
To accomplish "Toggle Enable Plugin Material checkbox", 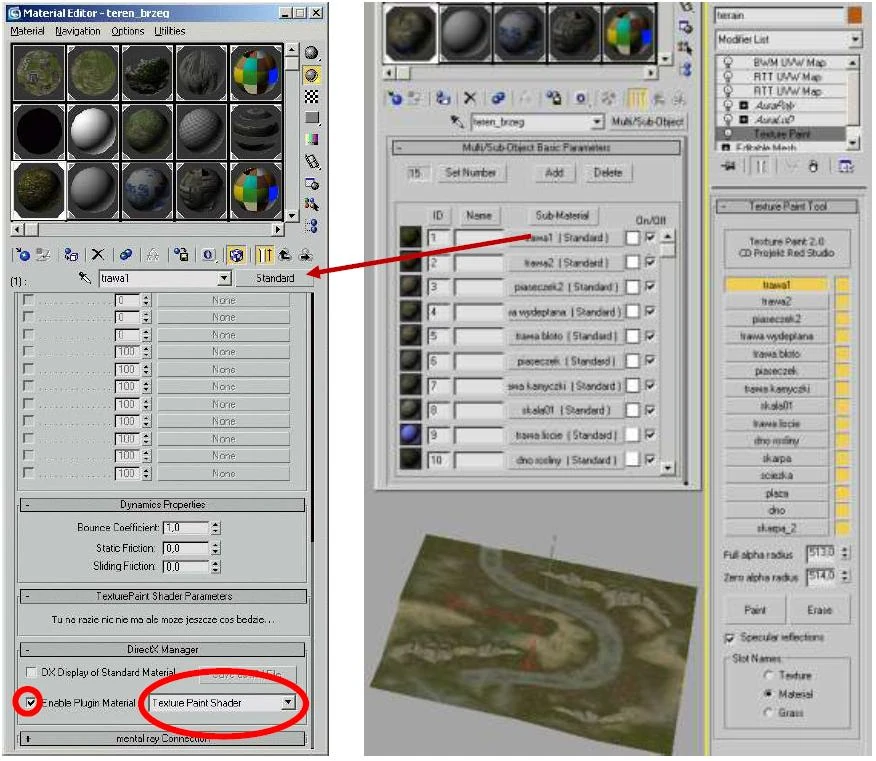I will (x=31, y=702).
